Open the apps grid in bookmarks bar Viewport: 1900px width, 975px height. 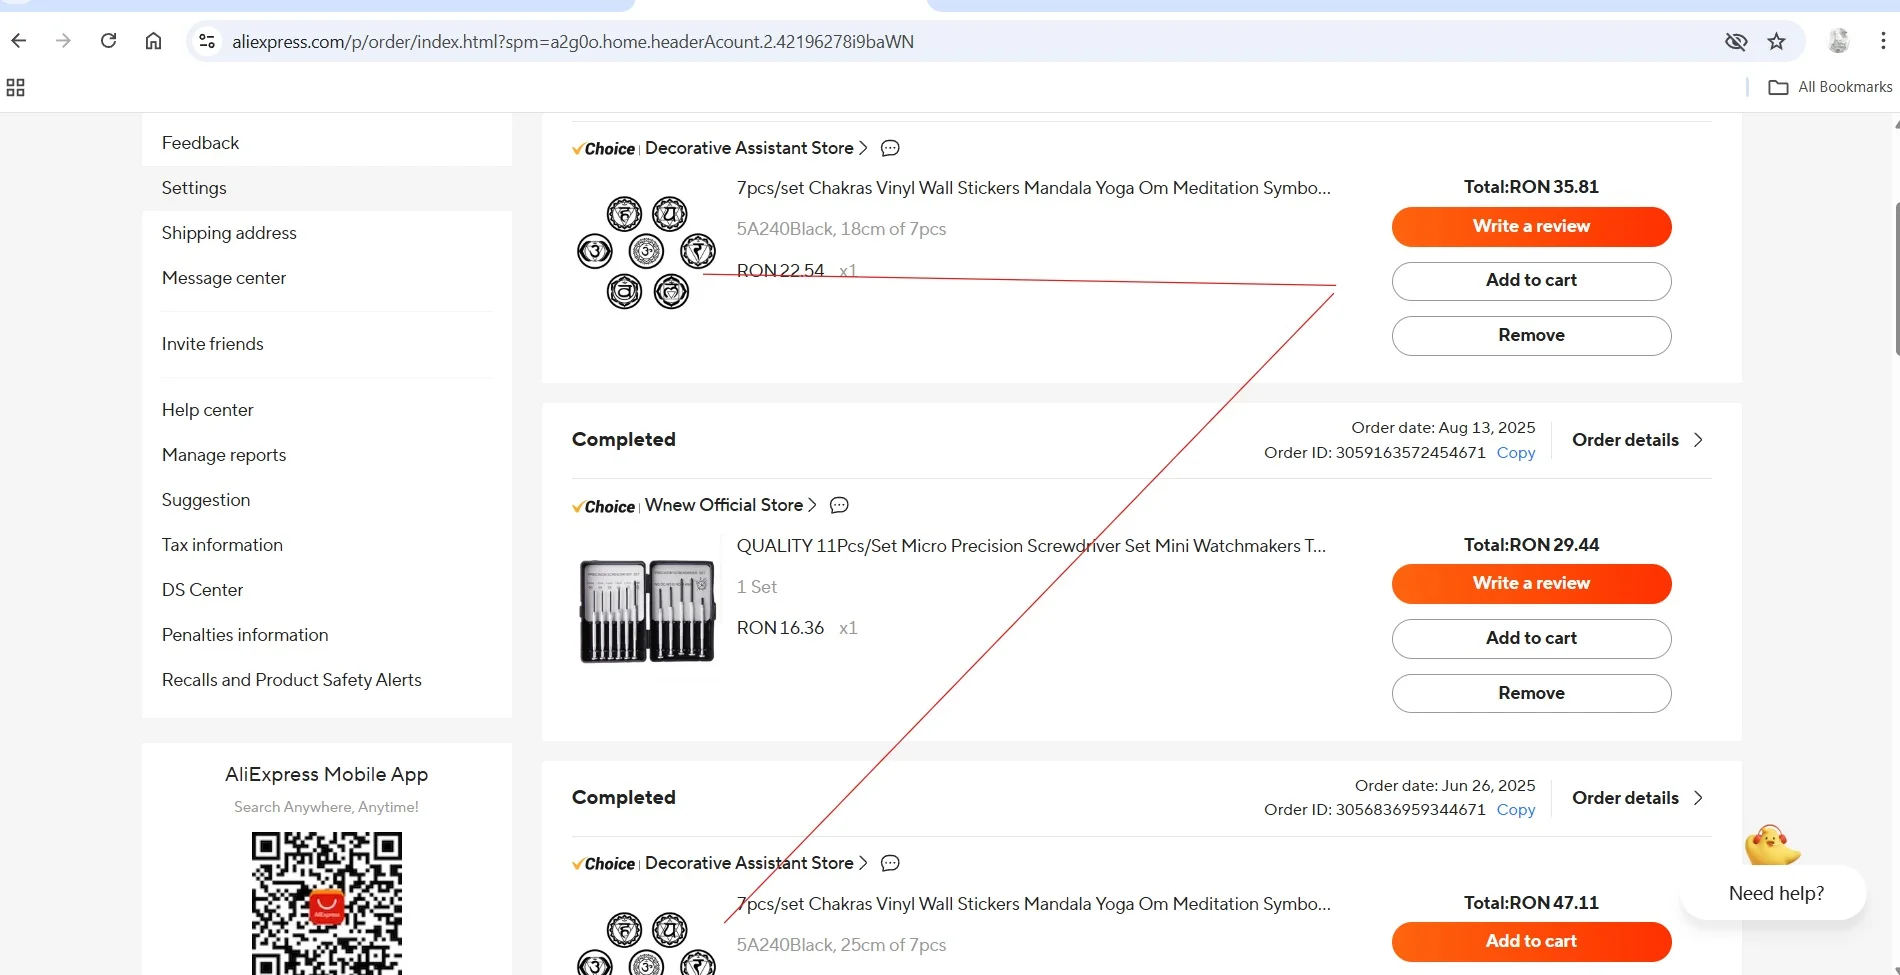pyautogui.click(x=15, y=87)
